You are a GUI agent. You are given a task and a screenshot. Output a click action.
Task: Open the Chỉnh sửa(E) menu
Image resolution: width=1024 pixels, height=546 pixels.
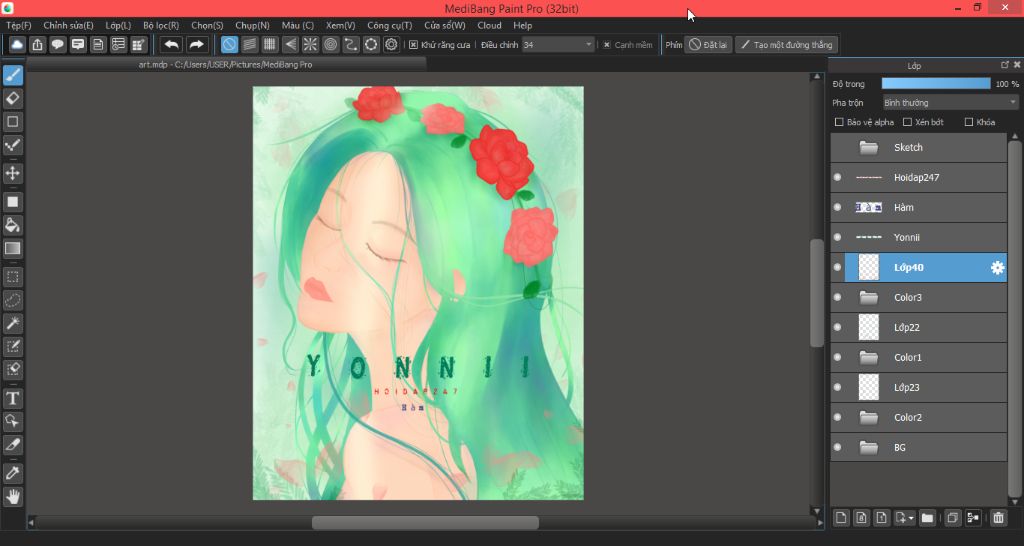(68, 25)
